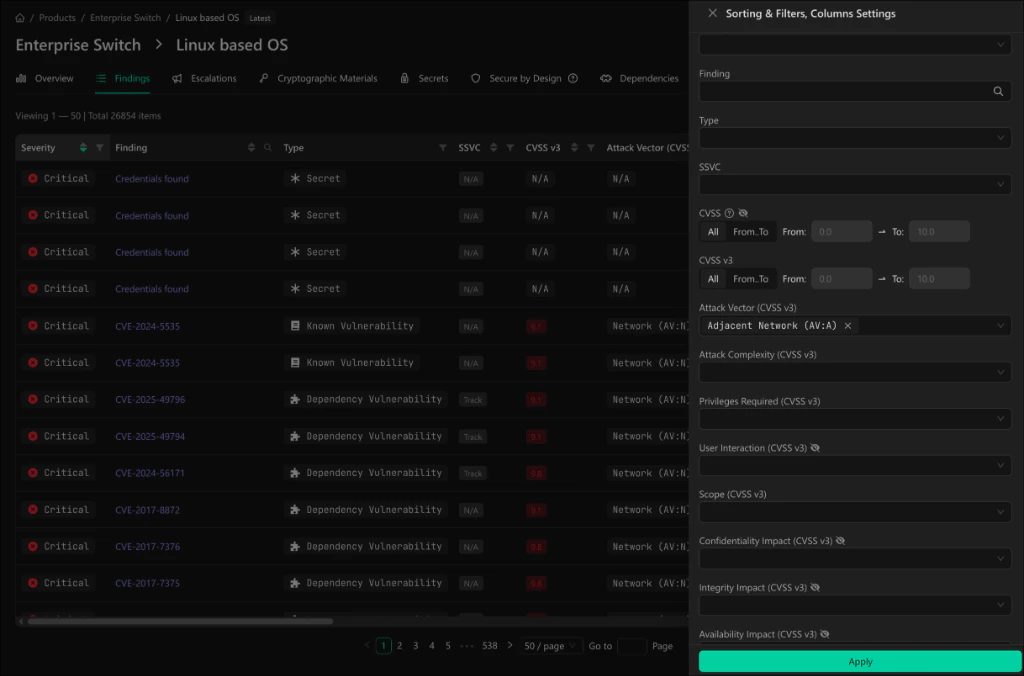Open the CVSS v3 column filter funnel
This screenshot has height=676, width=1024.
[x=591, y=148]
